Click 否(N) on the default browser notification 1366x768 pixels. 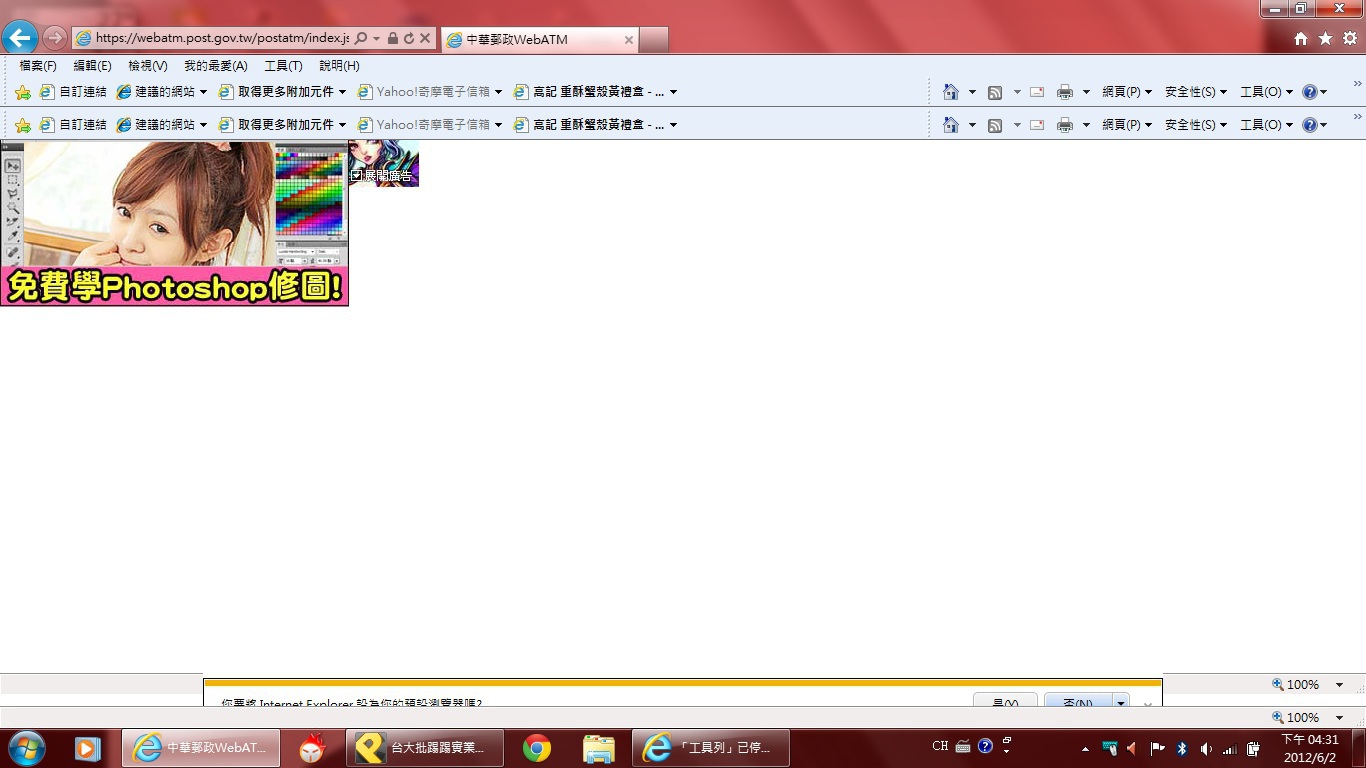click(x=1078, y=703)
